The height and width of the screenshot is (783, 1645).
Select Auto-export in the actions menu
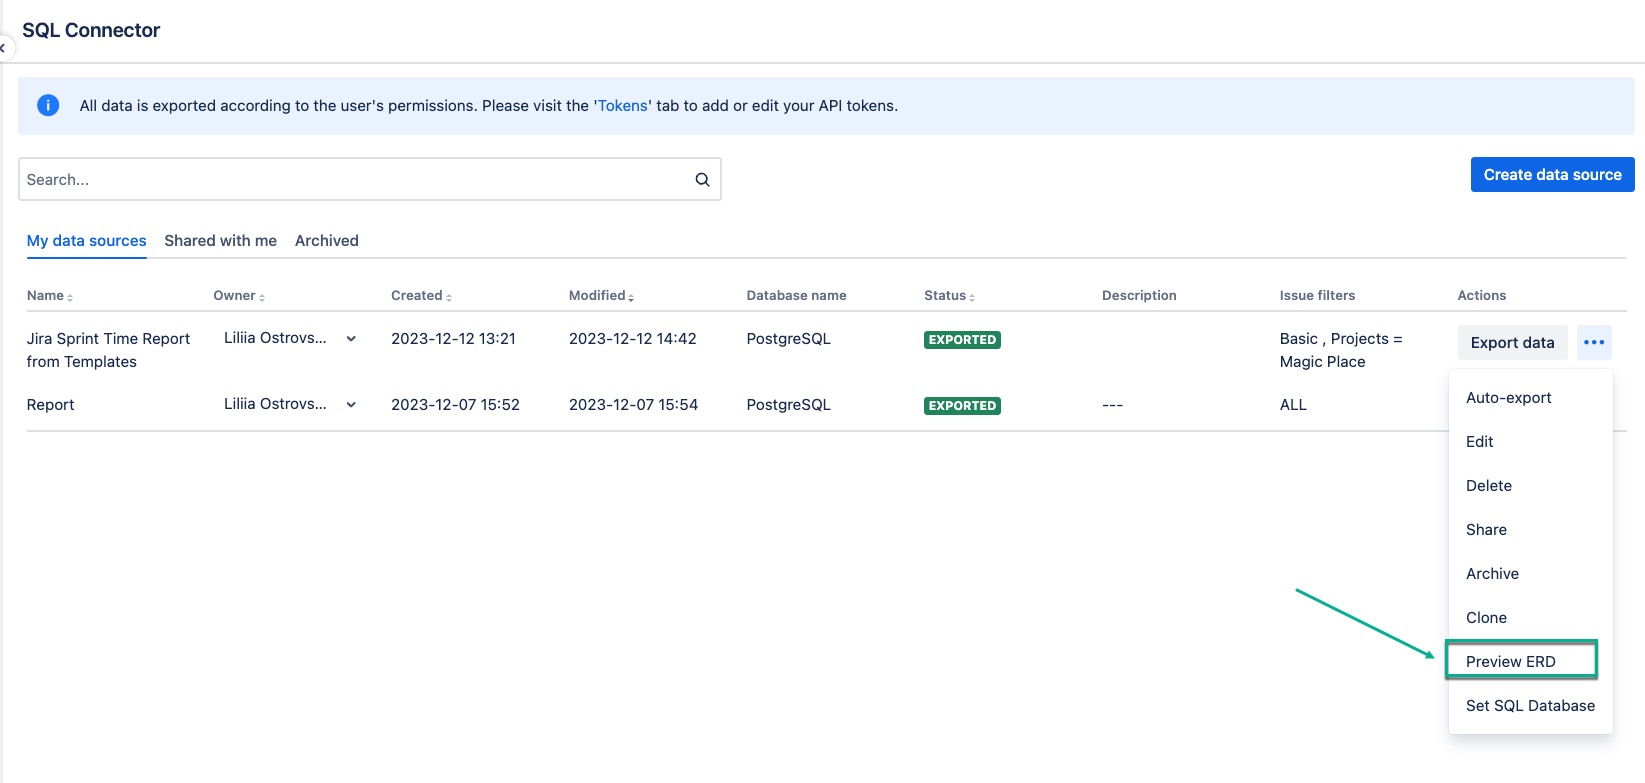(1508, 398)
